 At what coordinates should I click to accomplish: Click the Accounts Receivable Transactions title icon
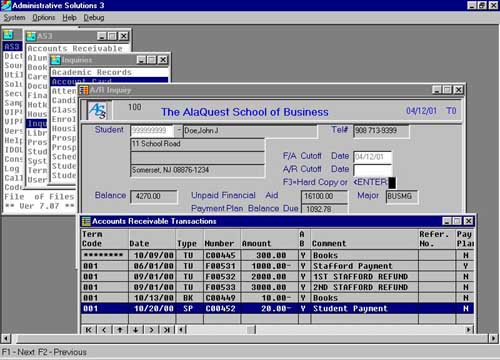[86, 221]
